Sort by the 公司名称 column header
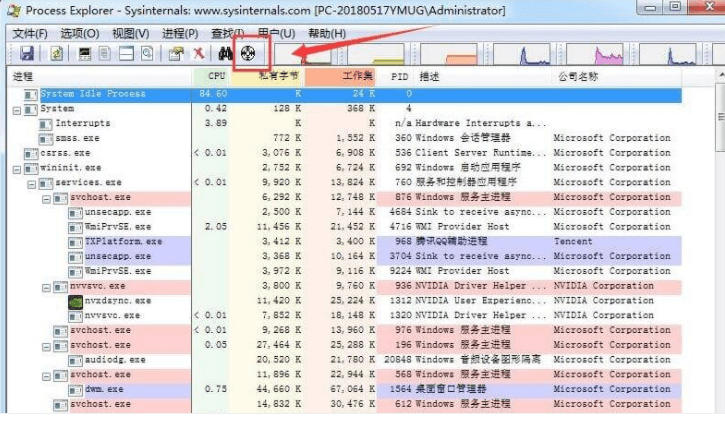Image resolution: width=725 pixels, height=427 pixels. pos(616,77)
